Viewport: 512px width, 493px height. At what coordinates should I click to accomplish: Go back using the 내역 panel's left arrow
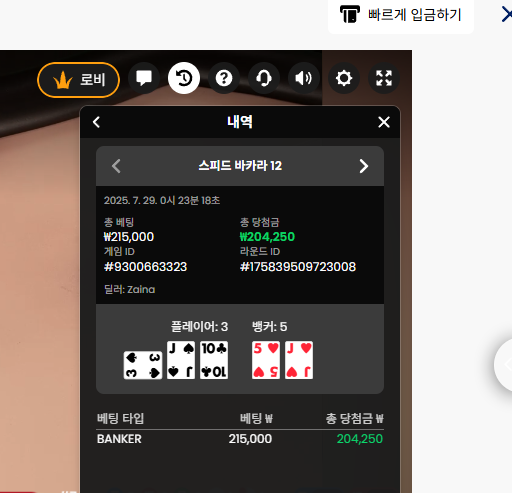[x=96, y=122]
